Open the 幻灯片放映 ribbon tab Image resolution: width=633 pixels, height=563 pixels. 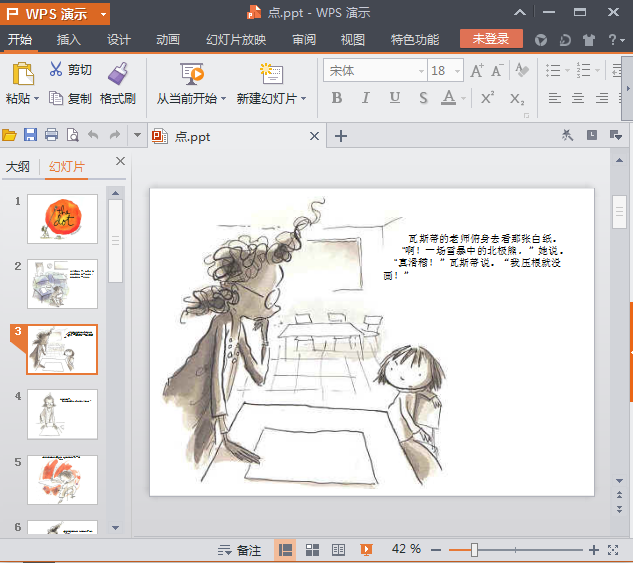coord(236,40)
